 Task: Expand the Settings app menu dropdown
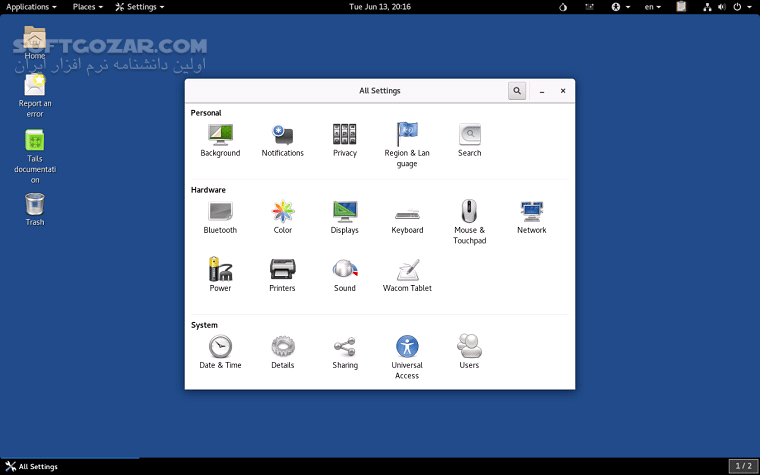pos(140,7)
